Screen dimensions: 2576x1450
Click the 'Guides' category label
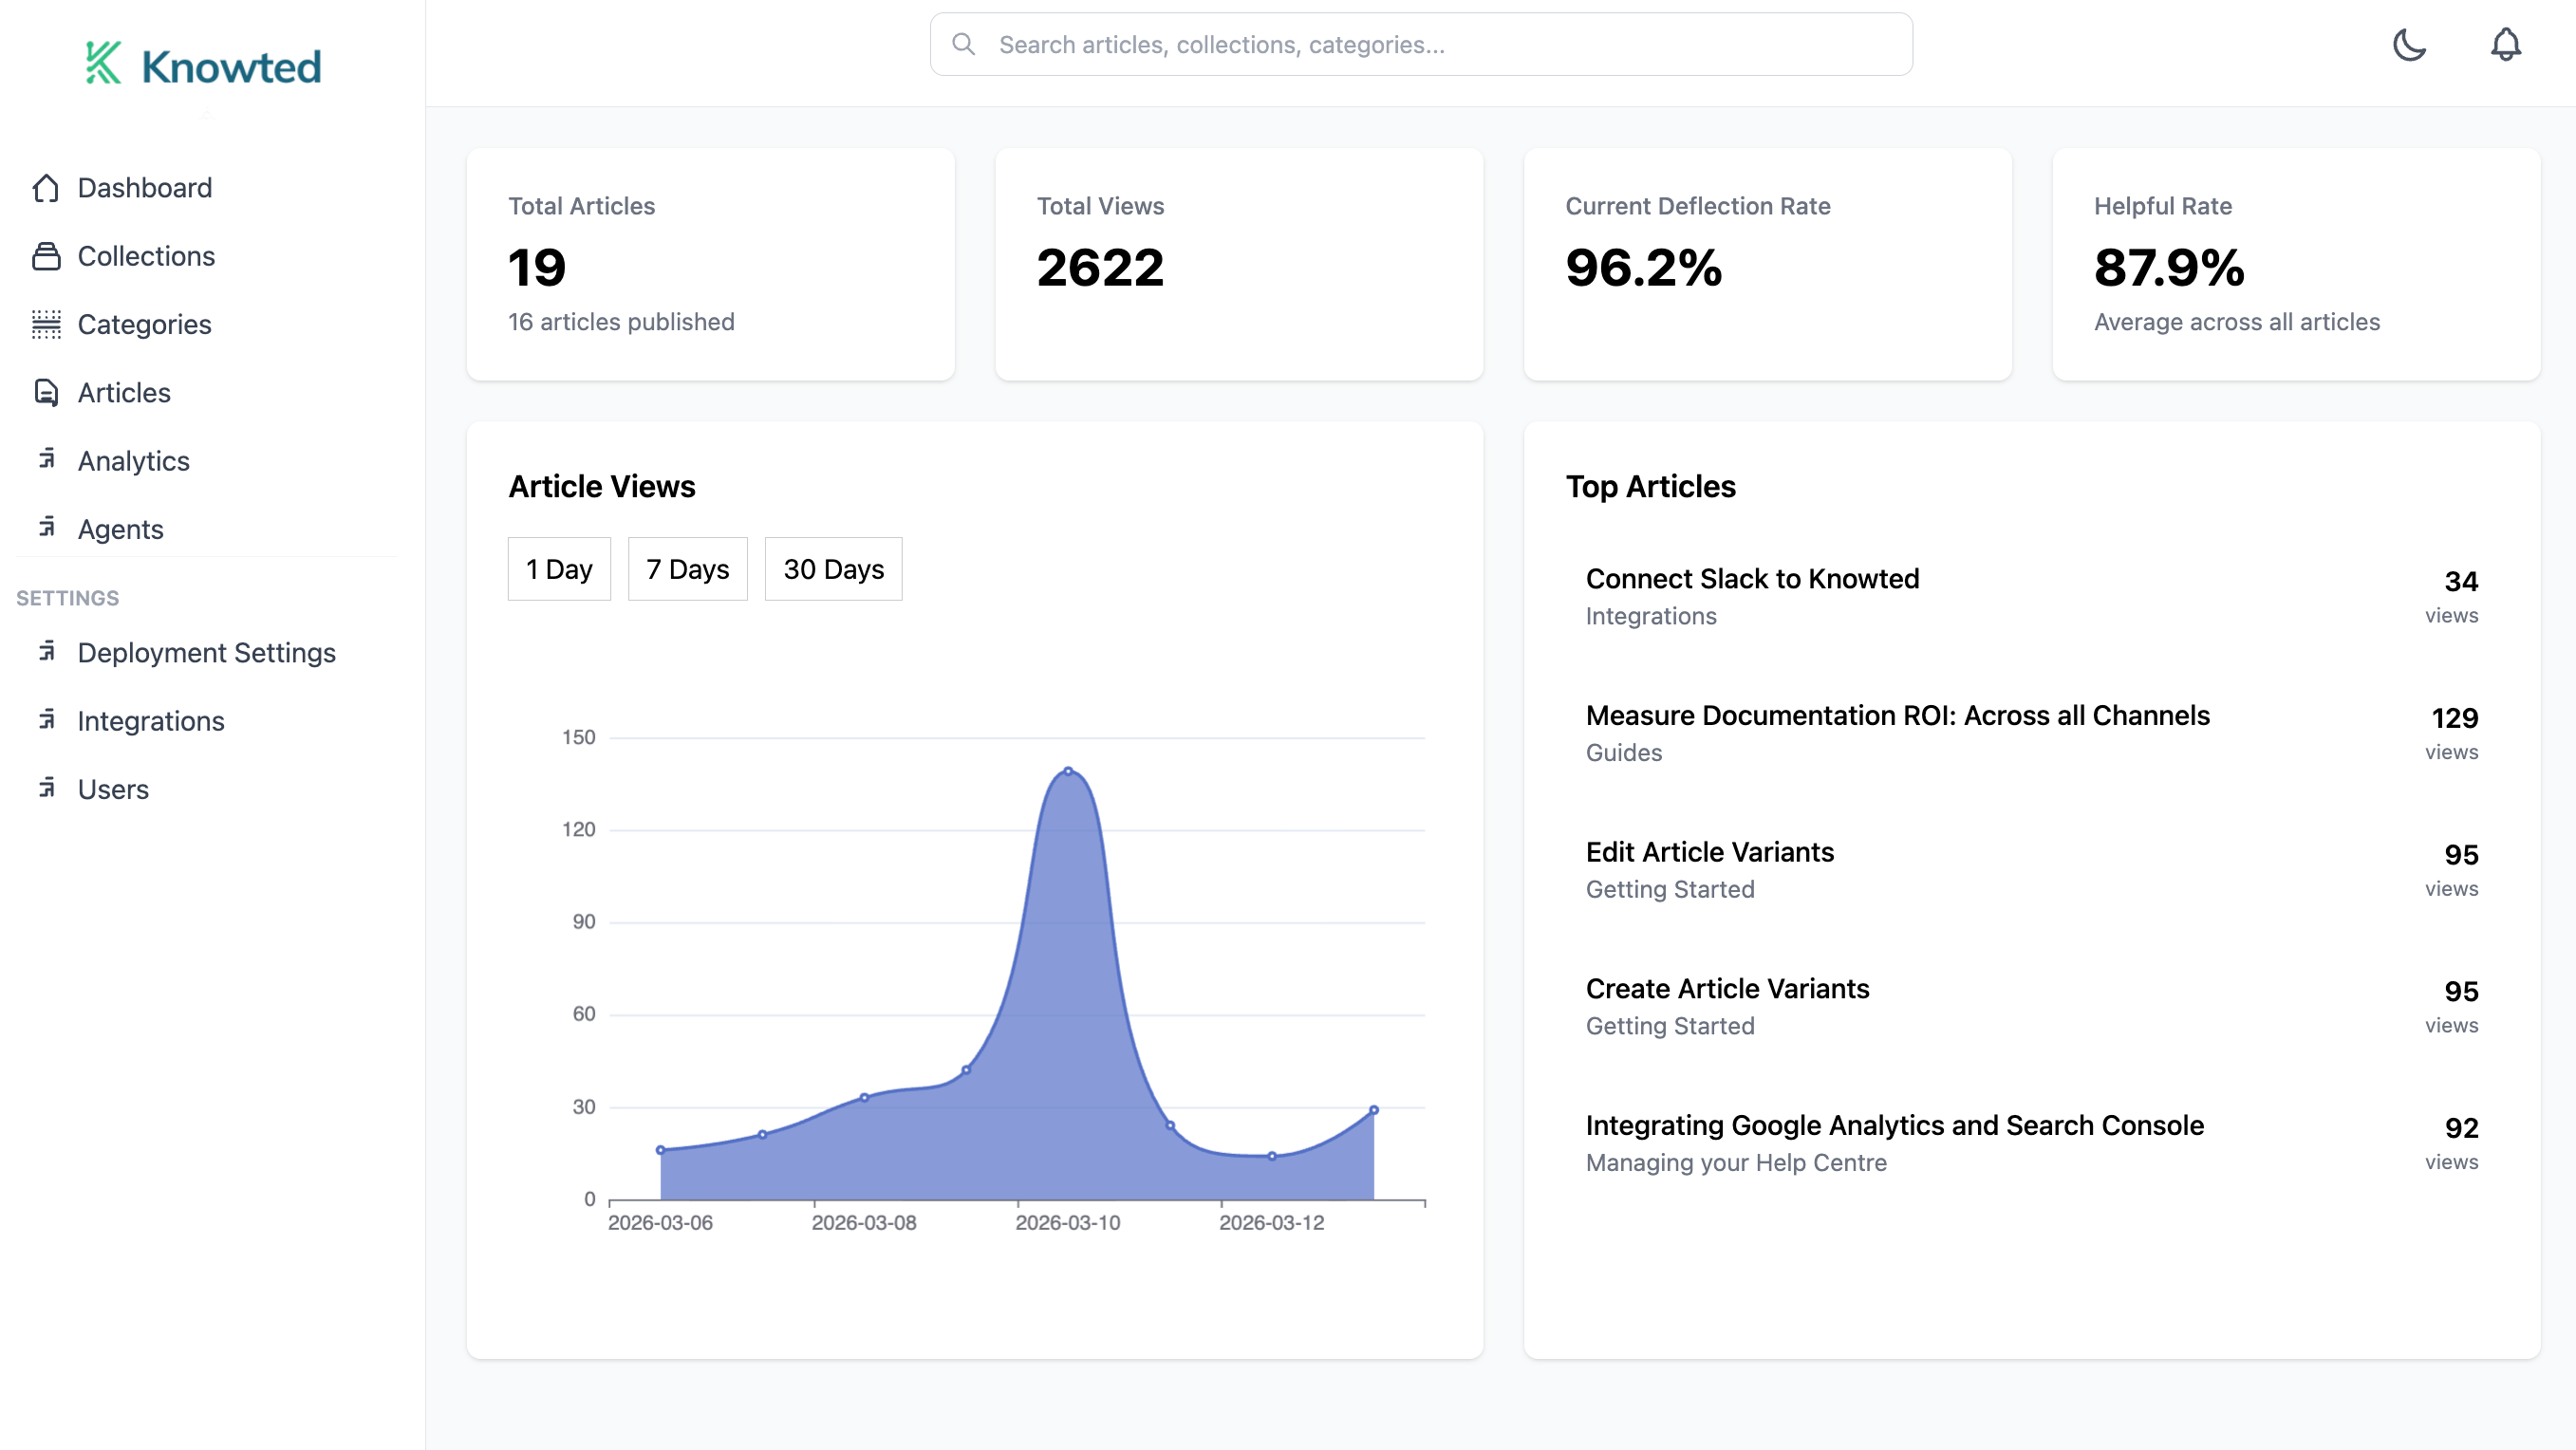1624,753
